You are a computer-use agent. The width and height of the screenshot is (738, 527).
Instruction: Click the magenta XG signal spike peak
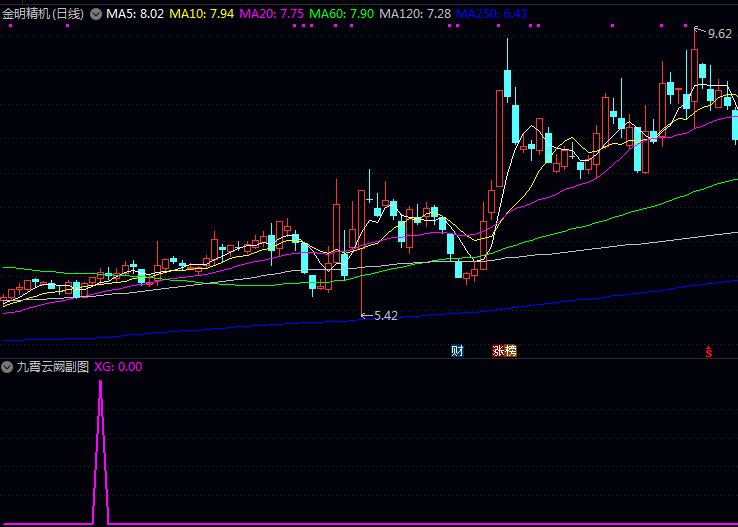click(100, 383)
